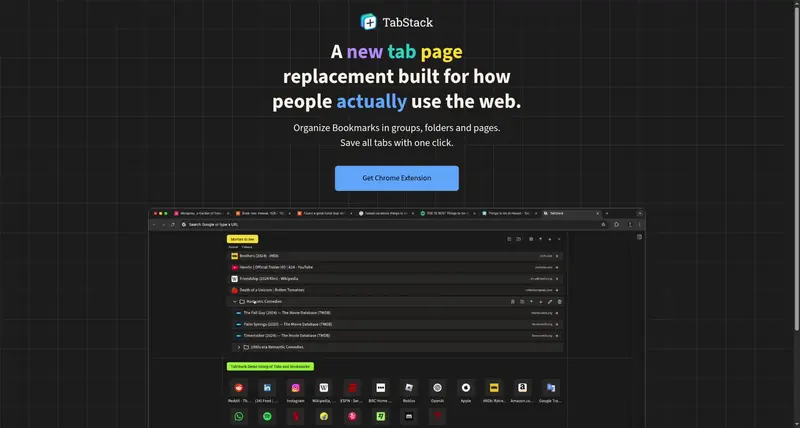Open the Wikipedia bookmark tile

(x=324, y=388)
